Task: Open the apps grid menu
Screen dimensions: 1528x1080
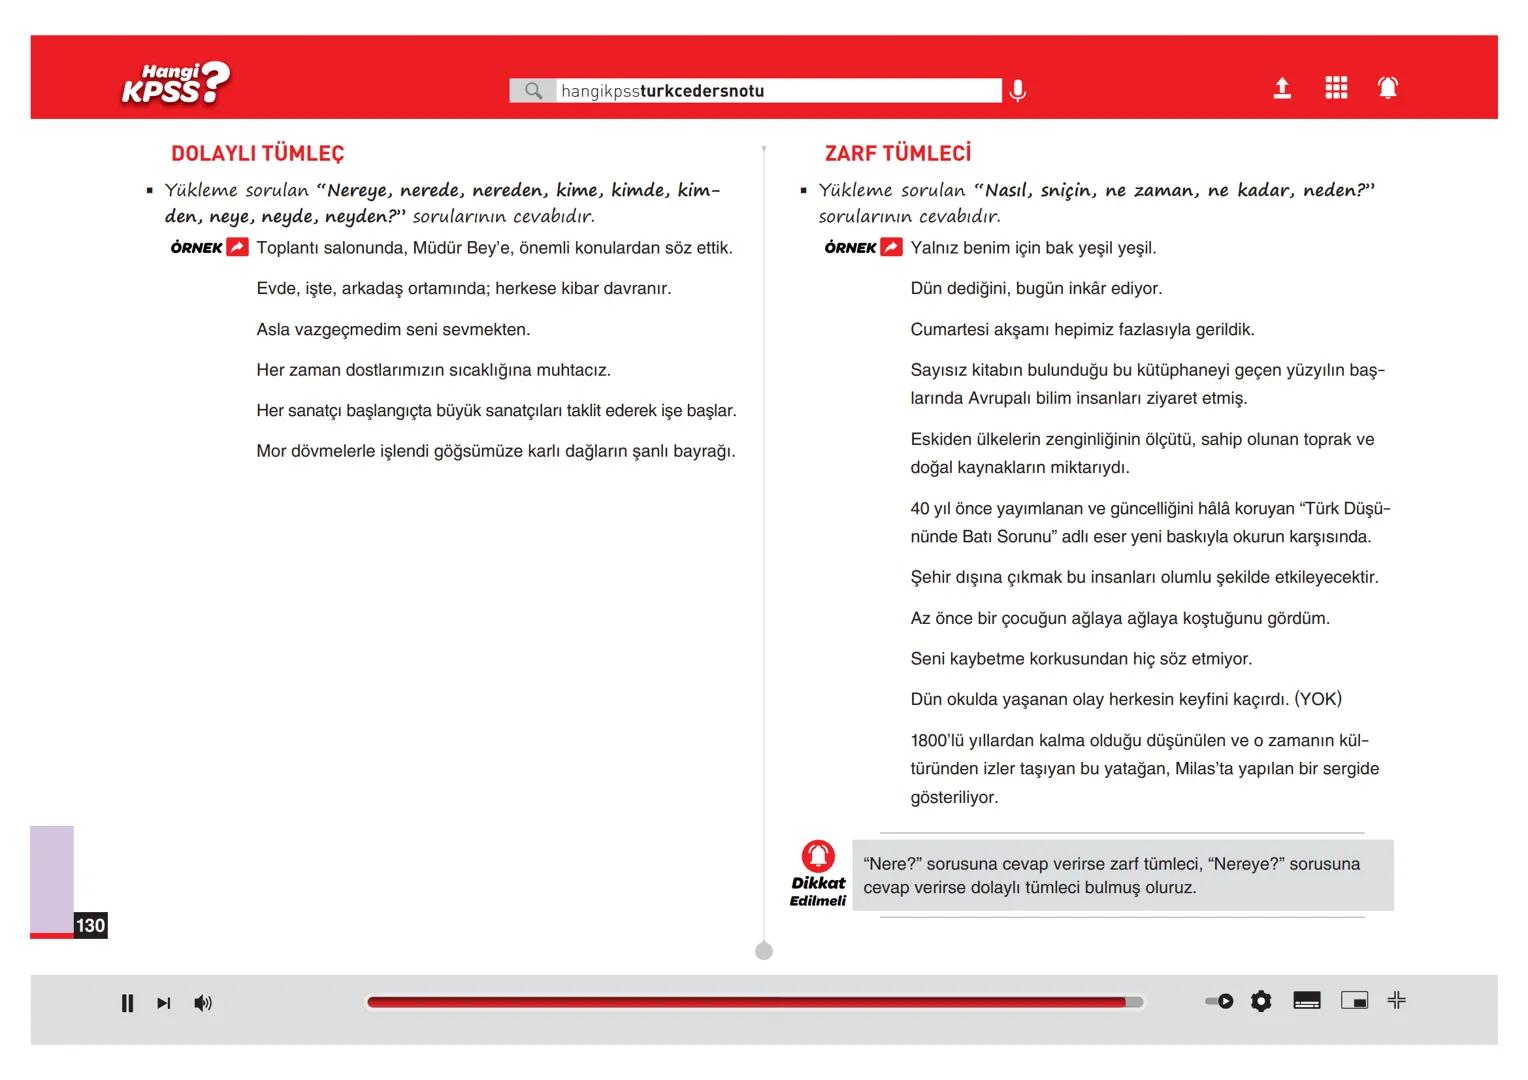Action: pyautogui.click(x=1335, y=88)
